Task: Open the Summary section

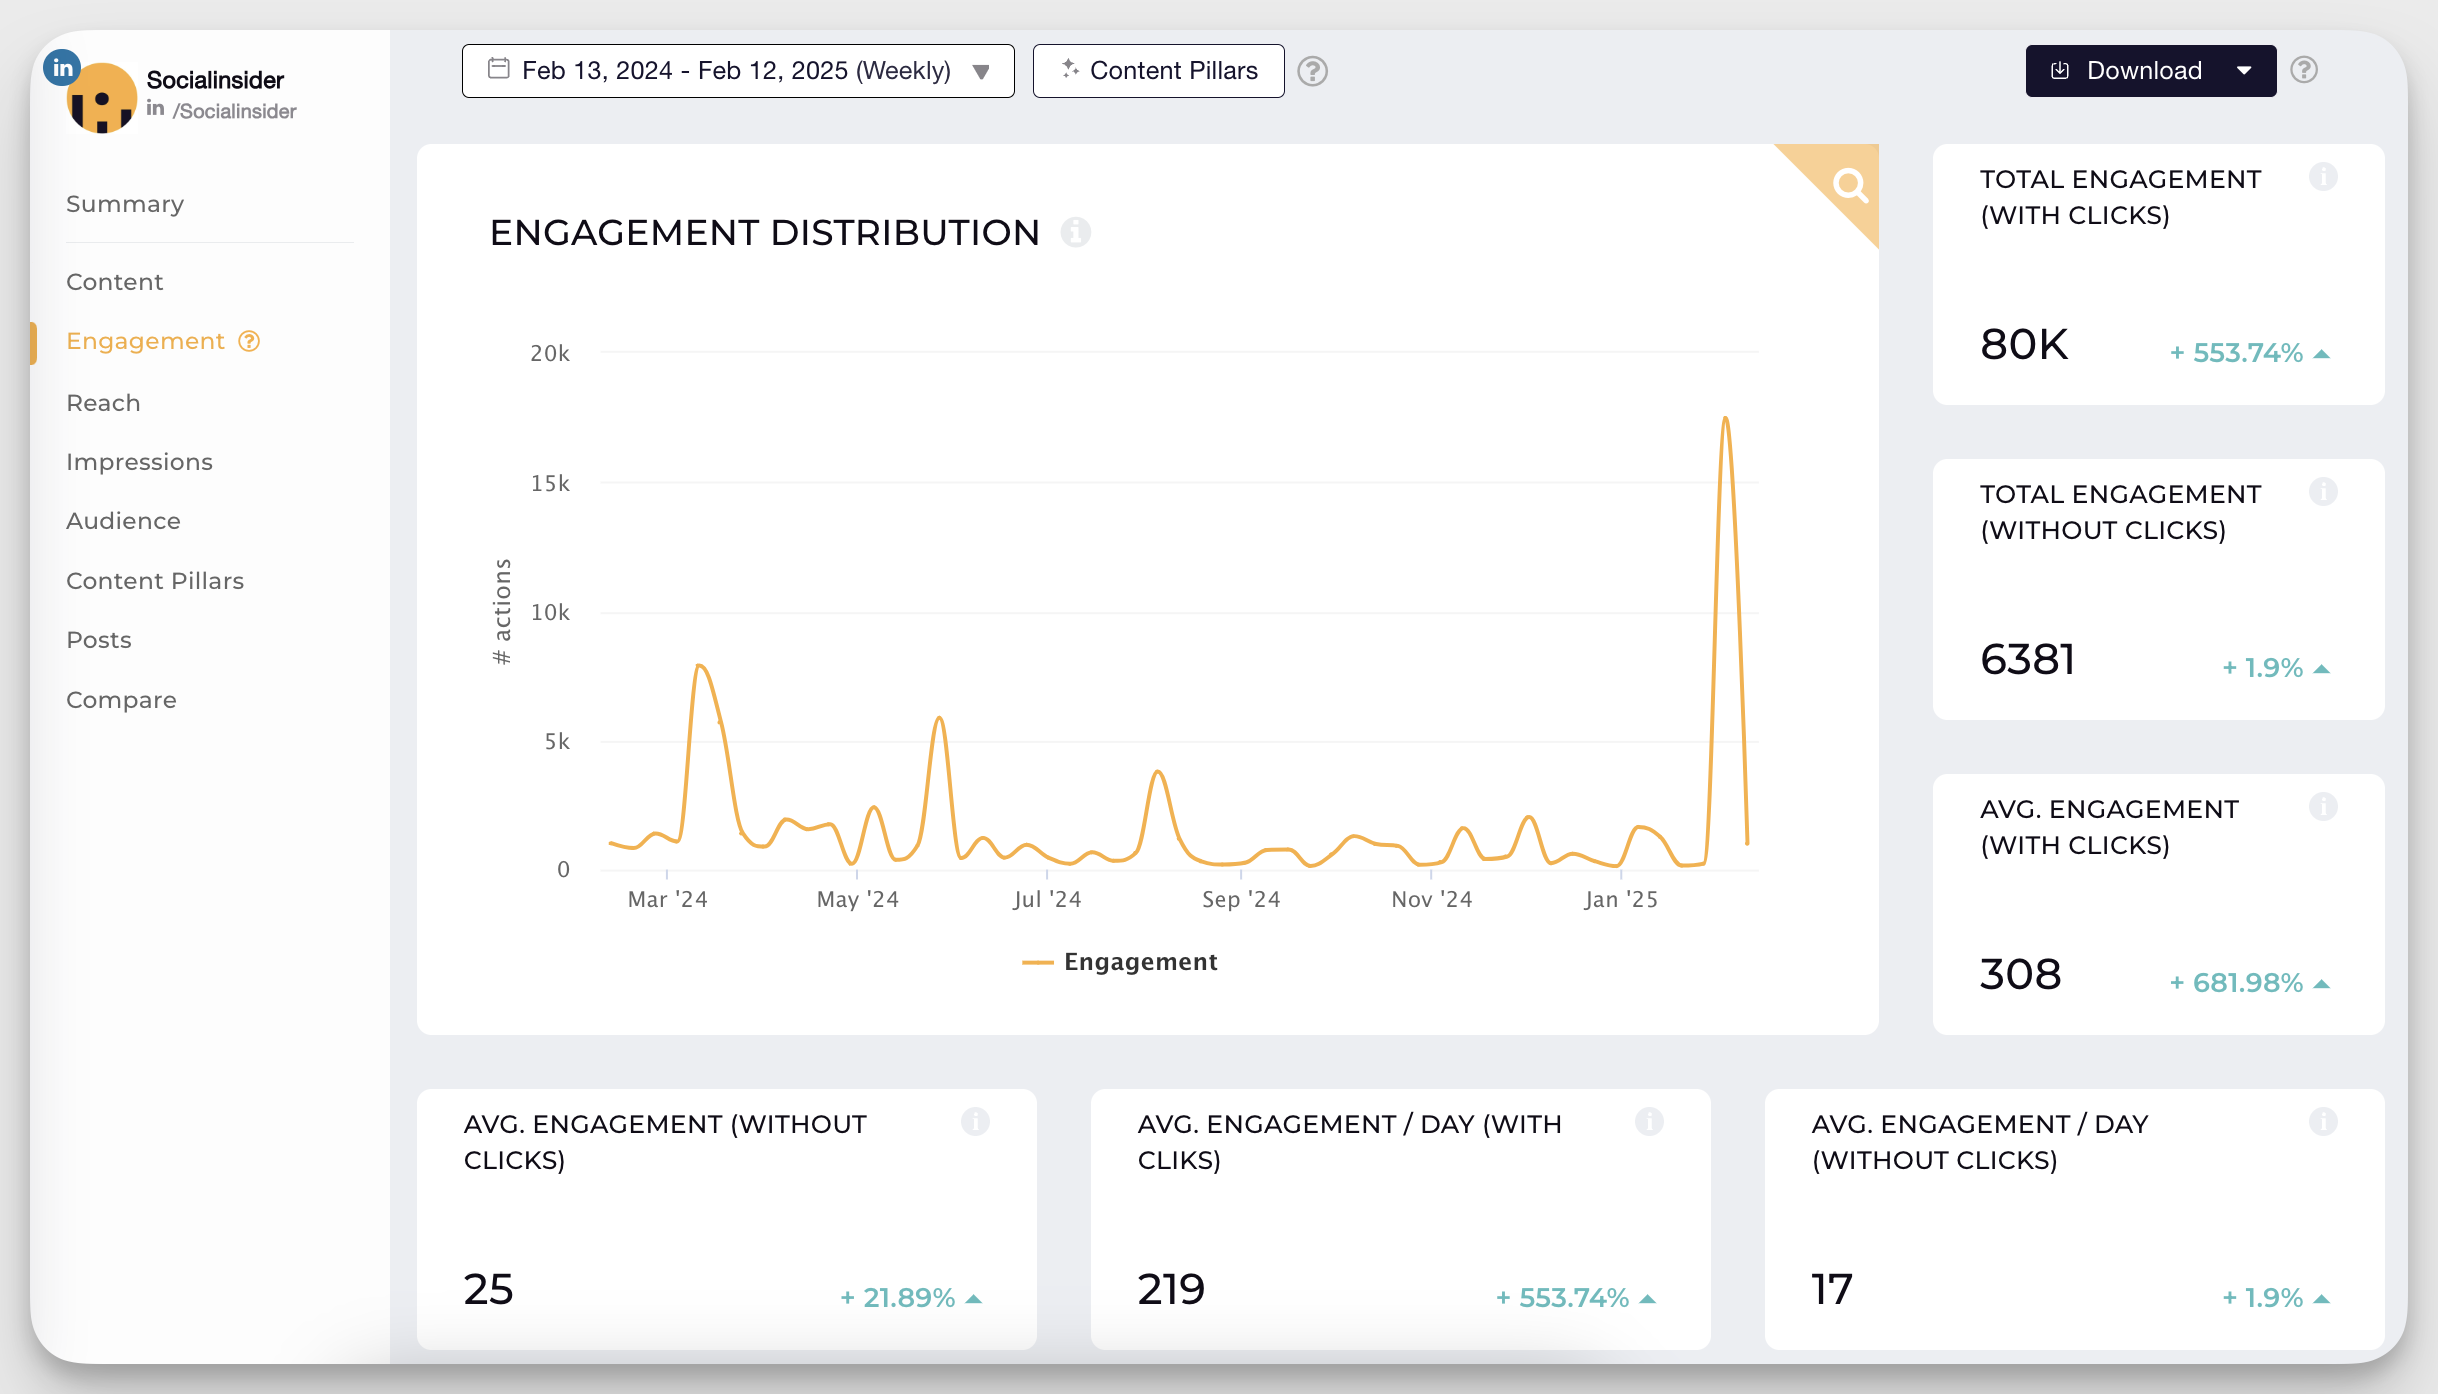Action: click(x=125, y=204)
